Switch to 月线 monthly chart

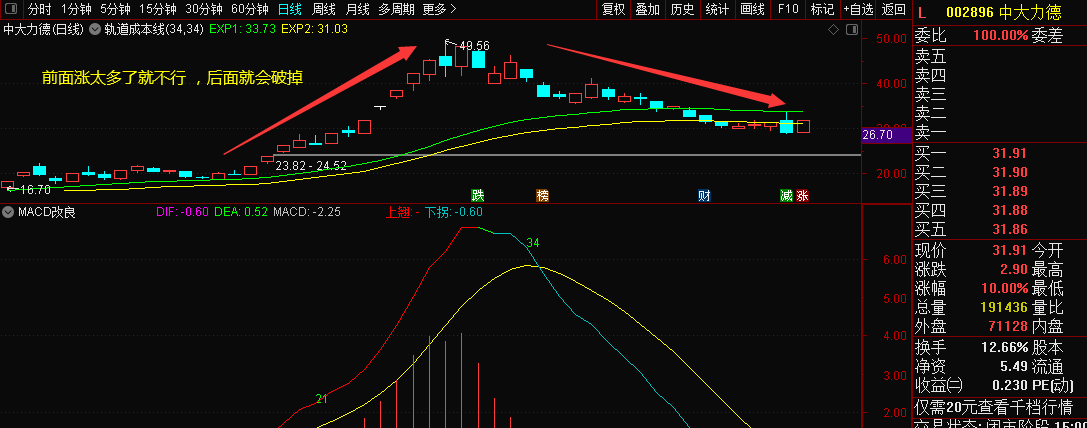pos(358,10)
